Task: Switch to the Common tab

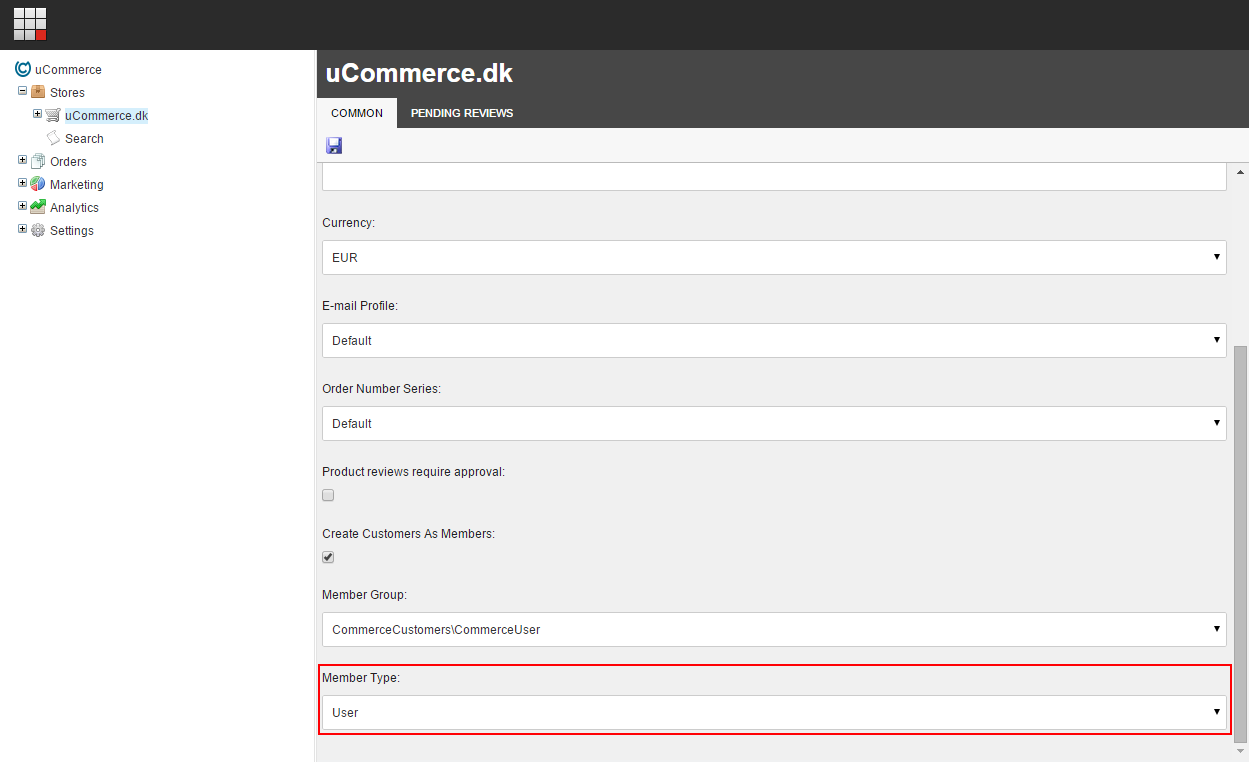Action: [357, 113]
